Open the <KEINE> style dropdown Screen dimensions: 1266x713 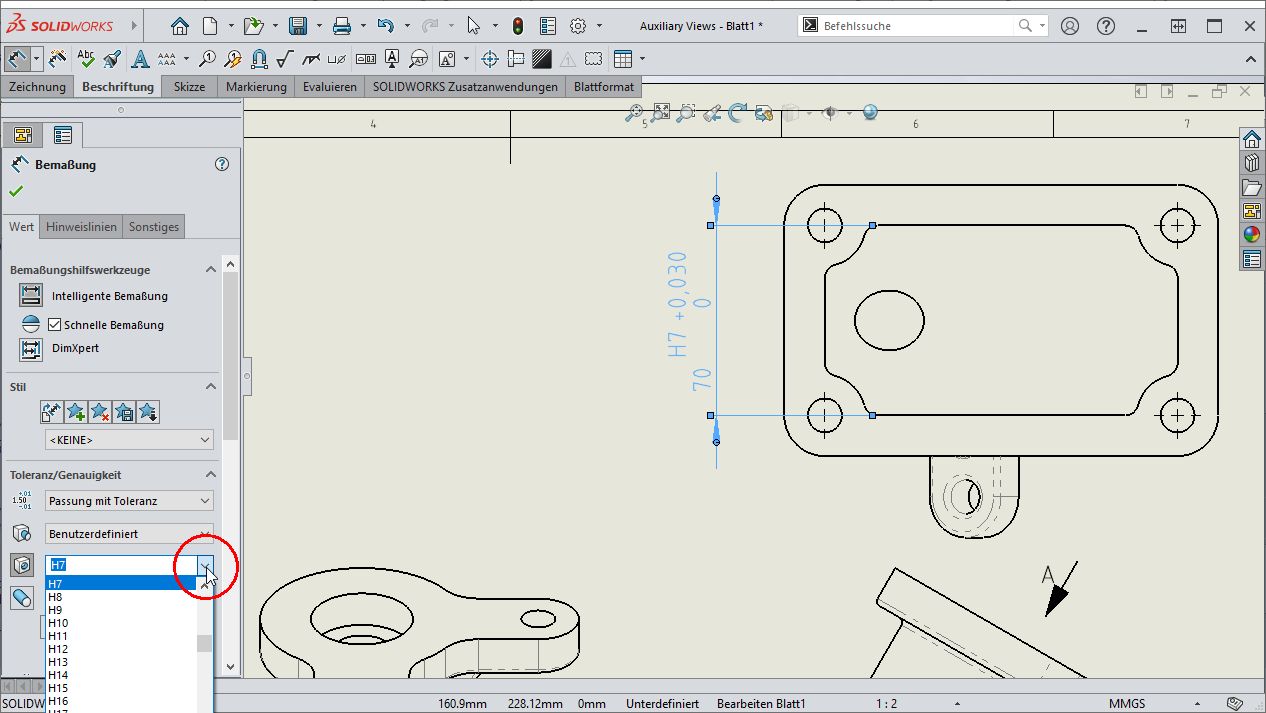[129, 440]
